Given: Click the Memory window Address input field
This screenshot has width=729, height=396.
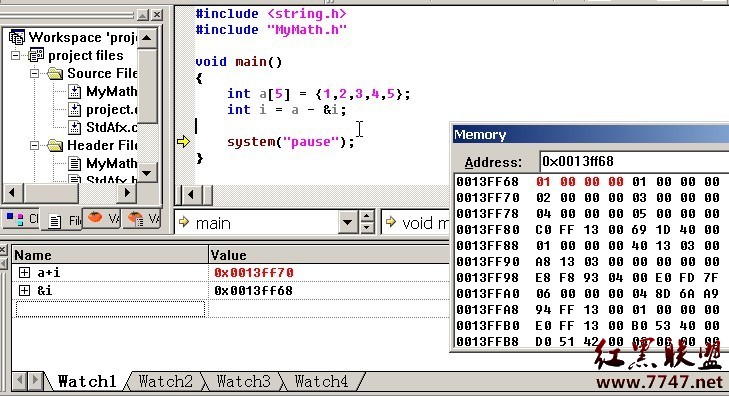Looking at the screenshot, I should pos(634,161).
